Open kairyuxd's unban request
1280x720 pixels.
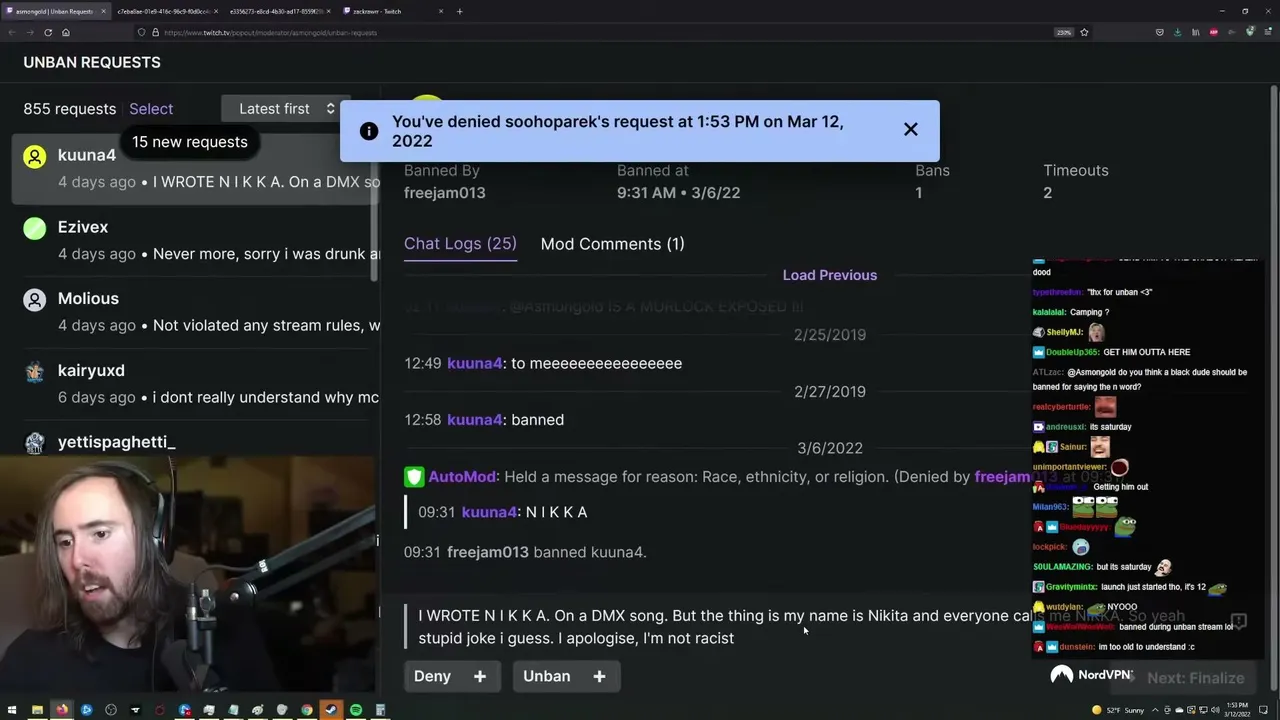(x=196, y=383)
